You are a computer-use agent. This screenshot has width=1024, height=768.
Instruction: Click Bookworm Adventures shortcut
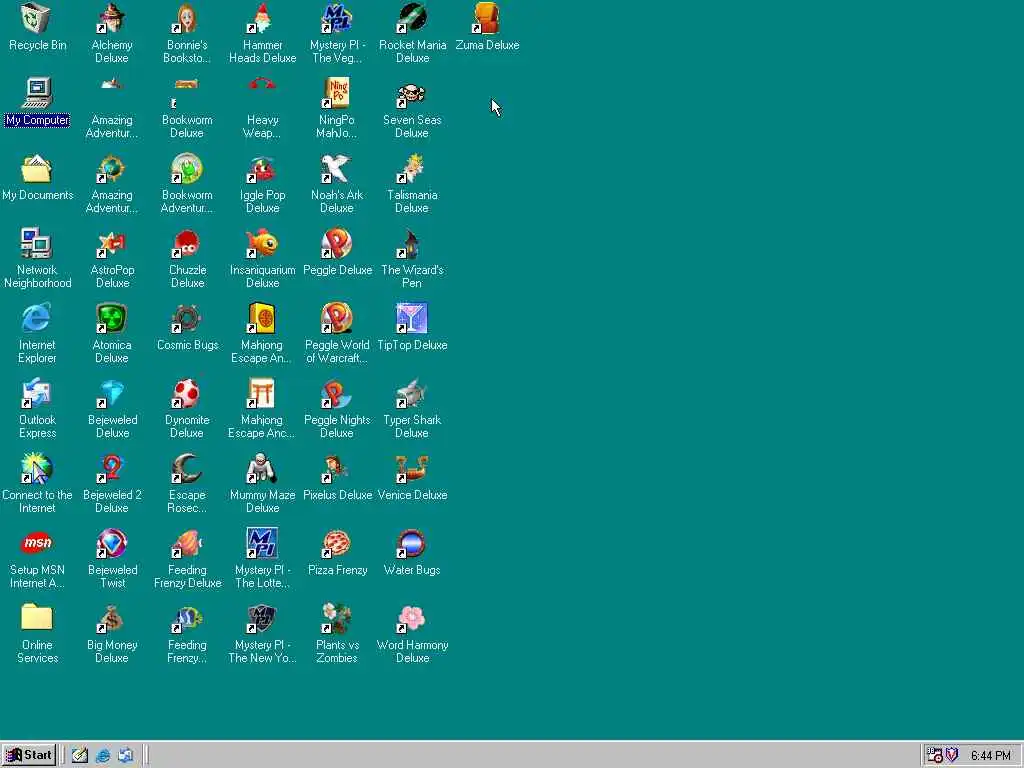point(187,168)
